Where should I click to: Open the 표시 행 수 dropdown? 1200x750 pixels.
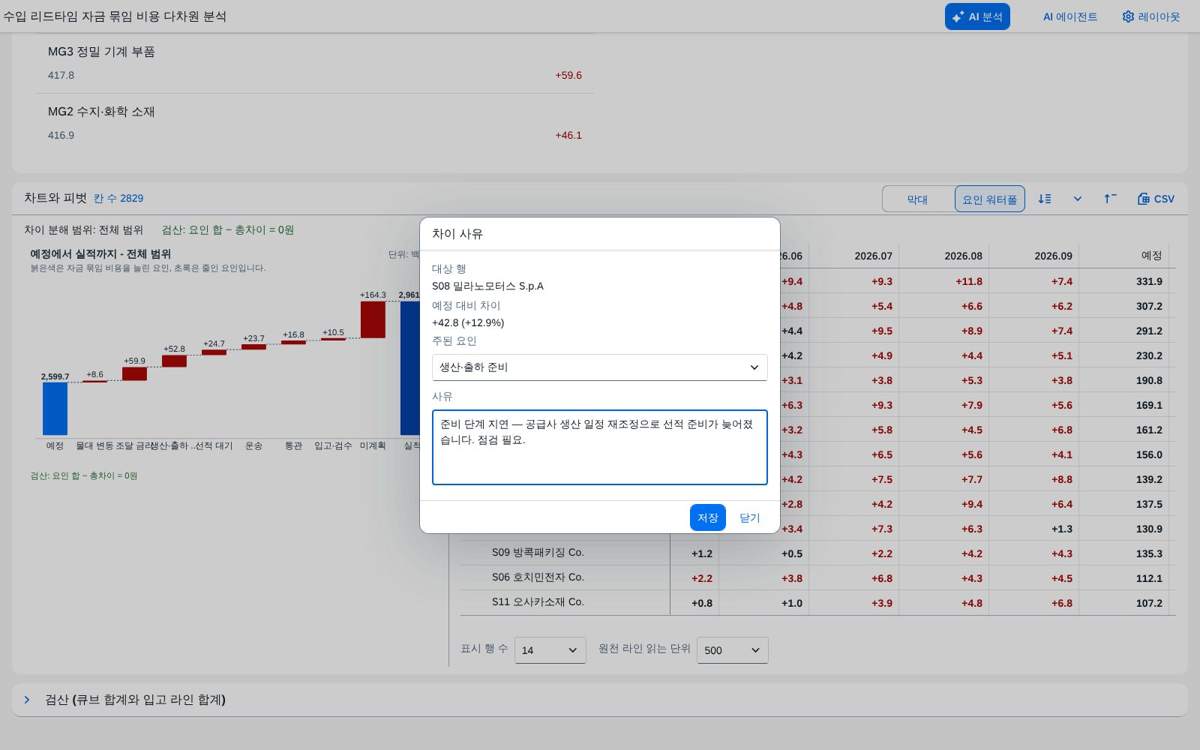point(550,650)
